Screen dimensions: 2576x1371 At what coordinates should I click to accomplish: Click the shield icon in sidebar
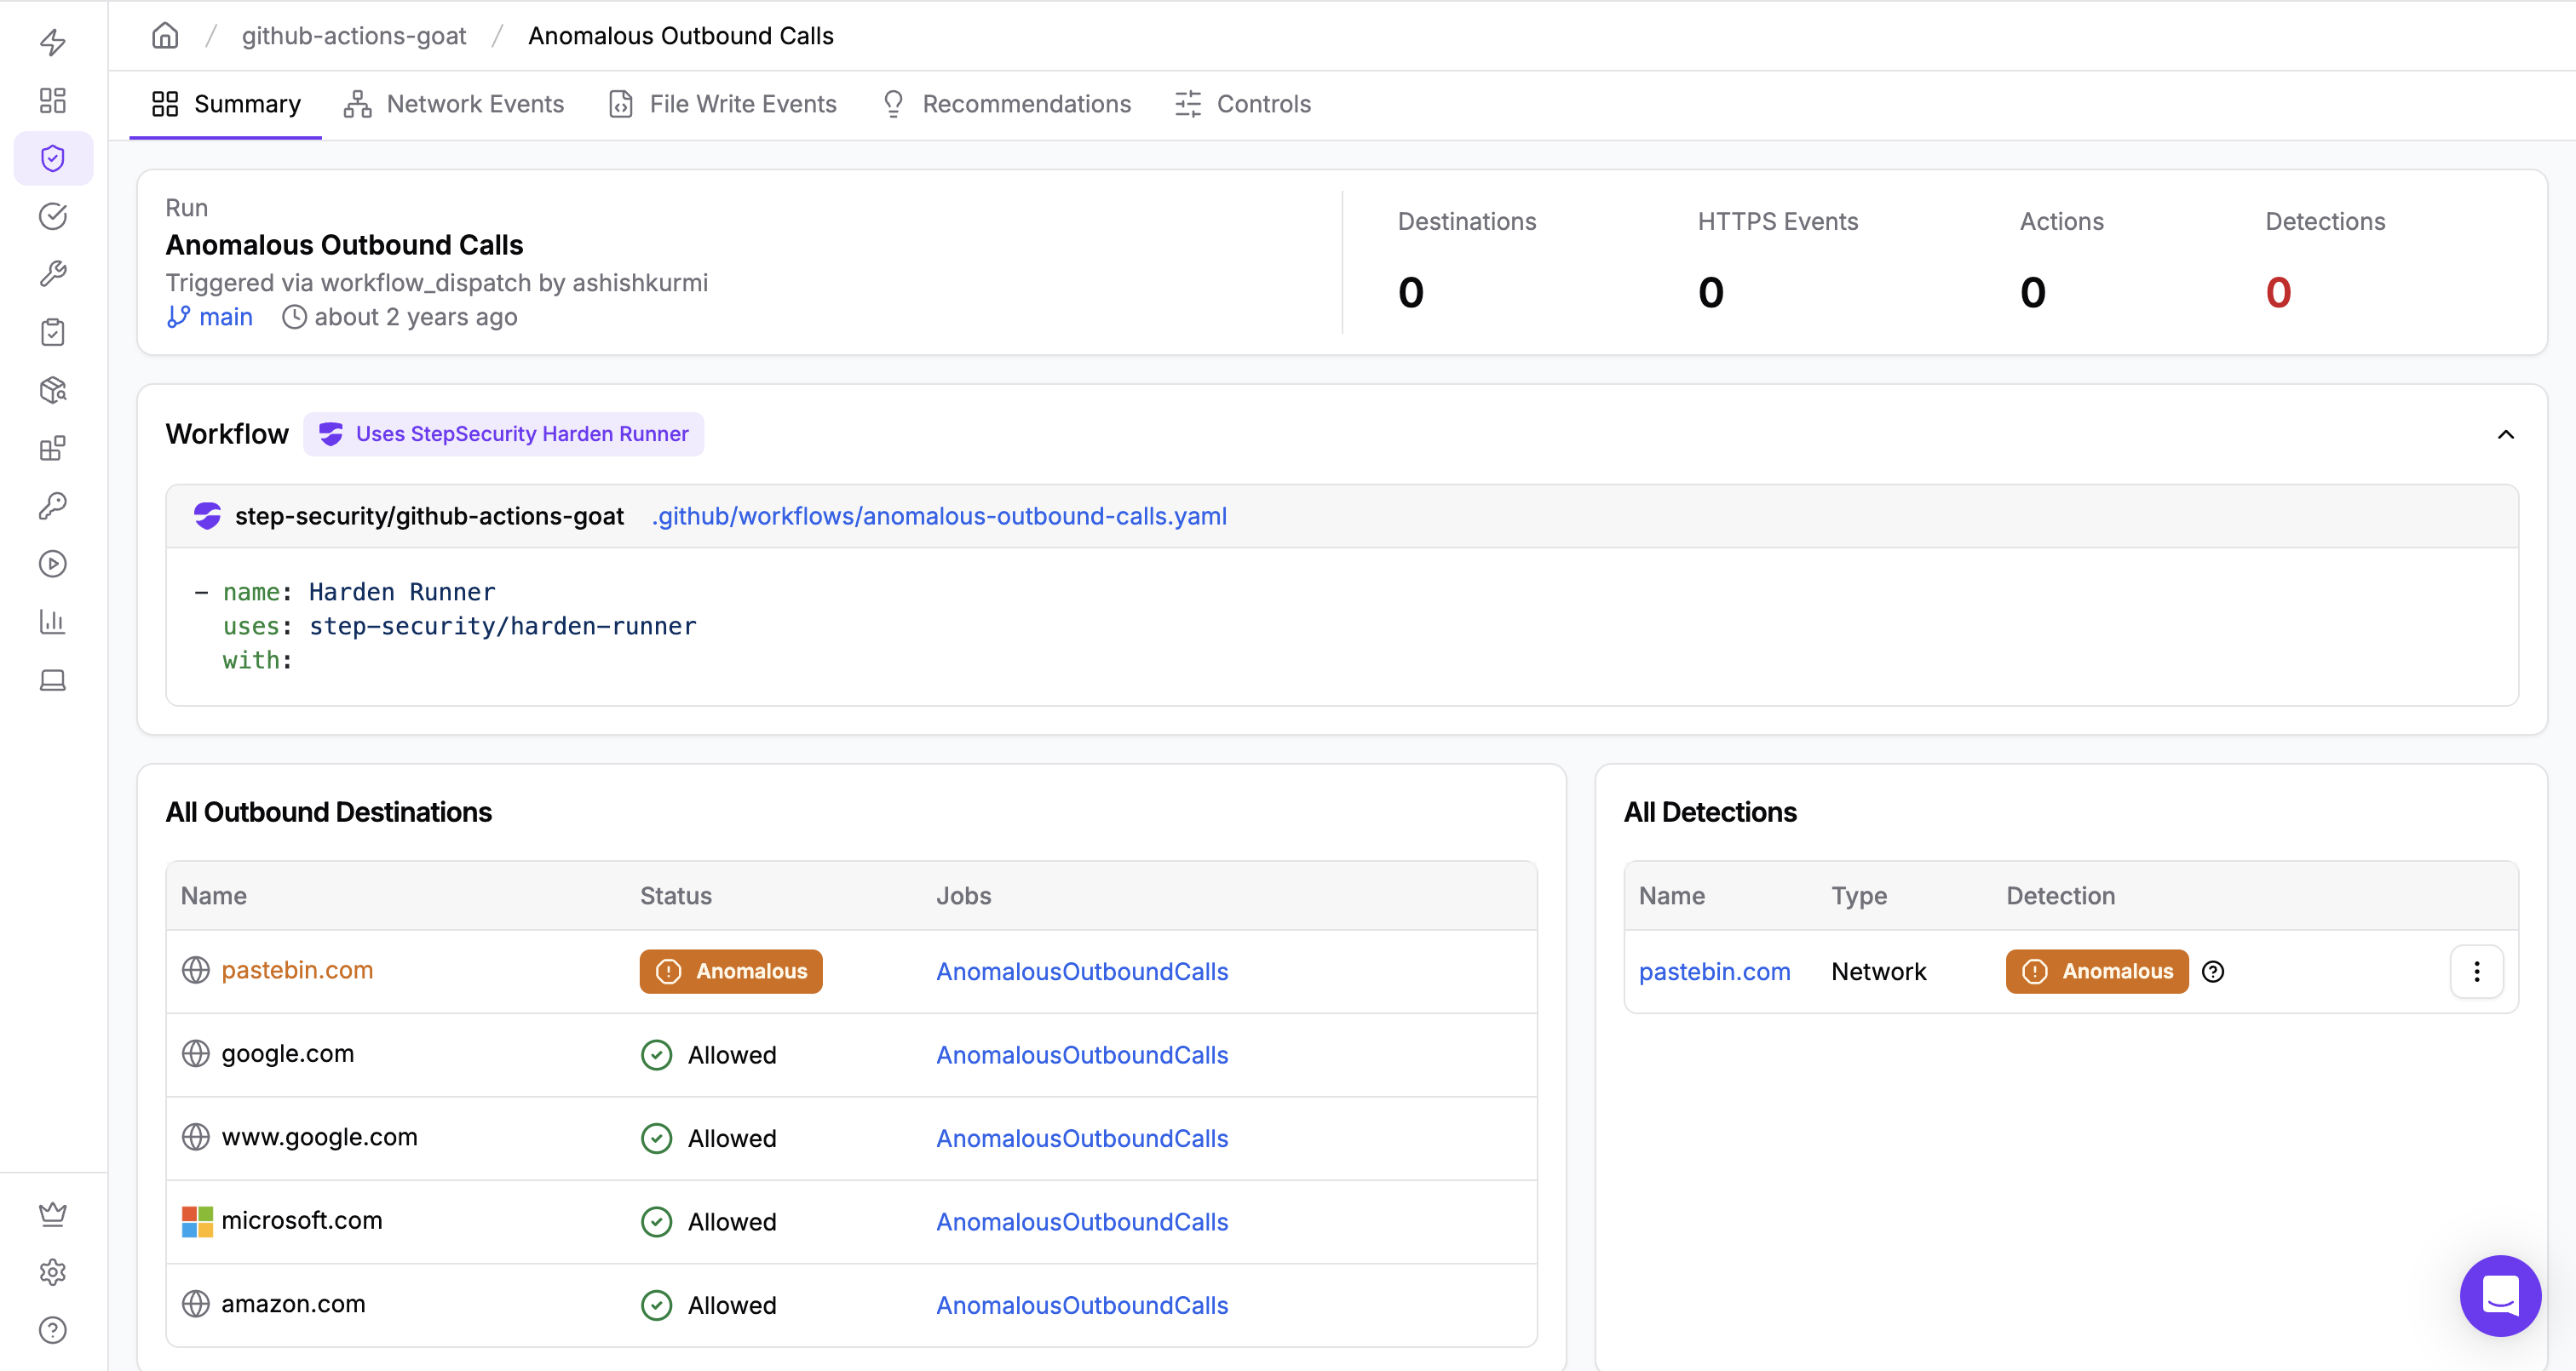pos(53,158)
